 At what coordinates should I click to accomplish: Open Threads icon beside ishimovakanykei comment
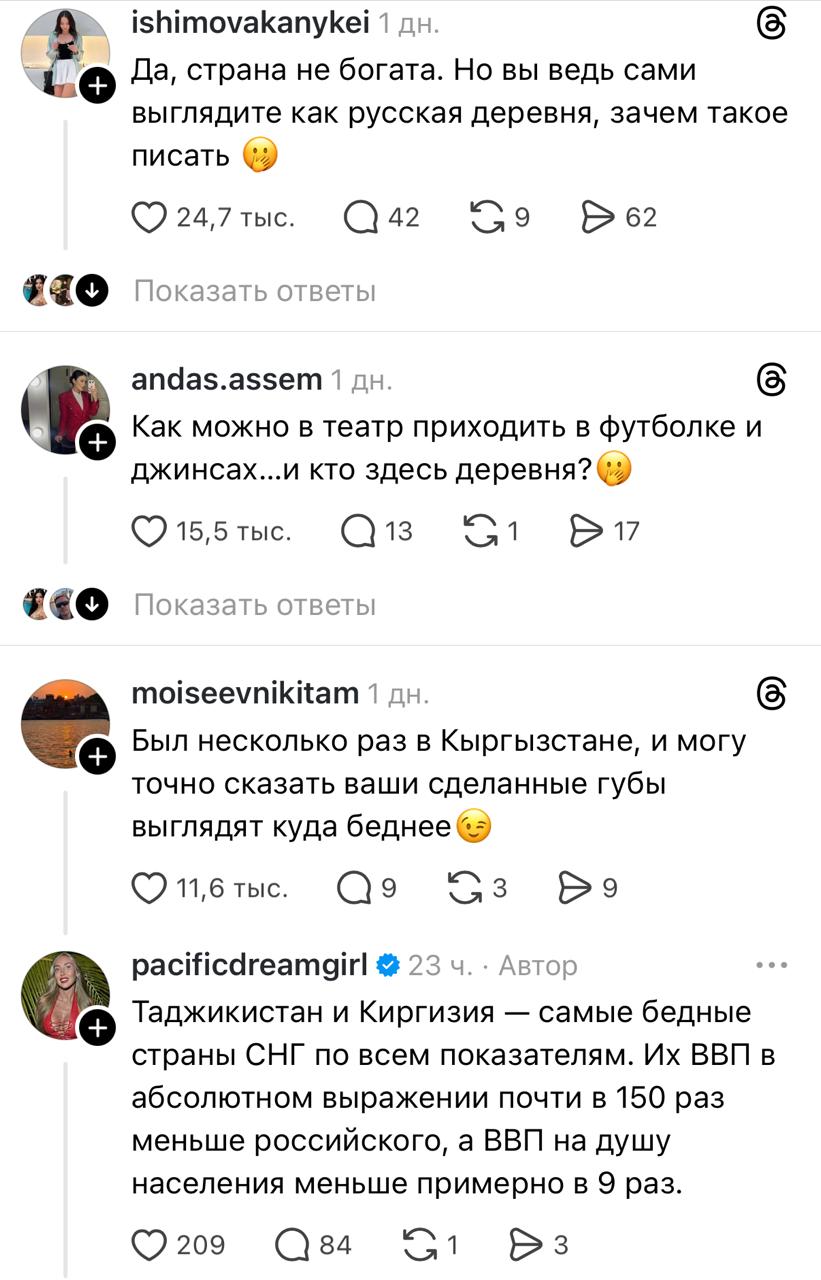click(x=772, y=25)
